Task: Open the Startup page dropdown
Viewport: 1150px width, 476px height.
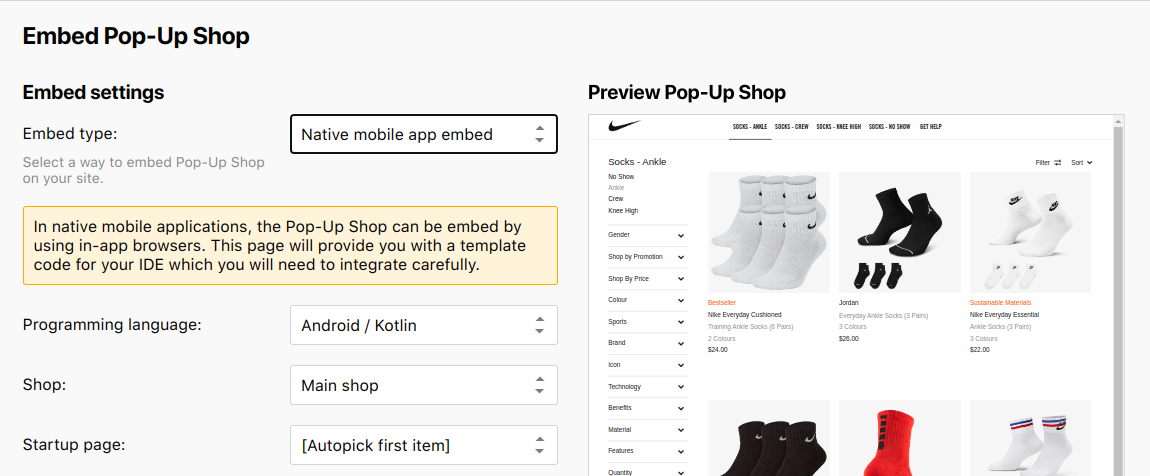Action: (424, 445)
